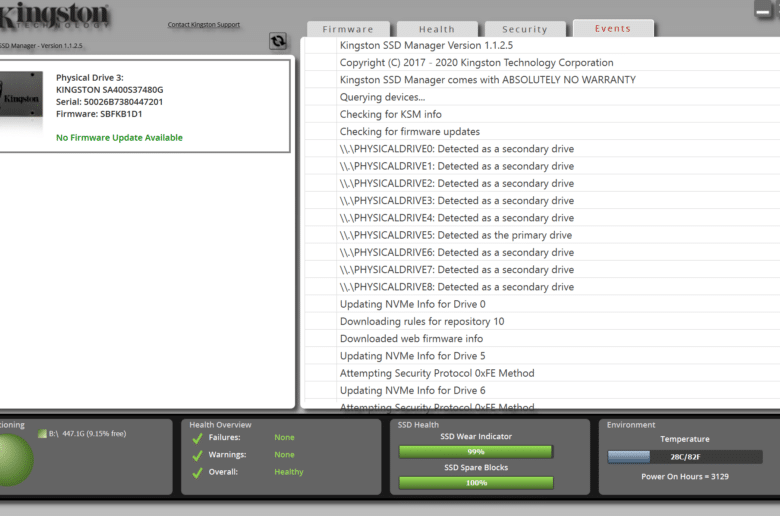Click the 'SSD Health' panel heading
780x516 pixels.
(x=418, y=425)
